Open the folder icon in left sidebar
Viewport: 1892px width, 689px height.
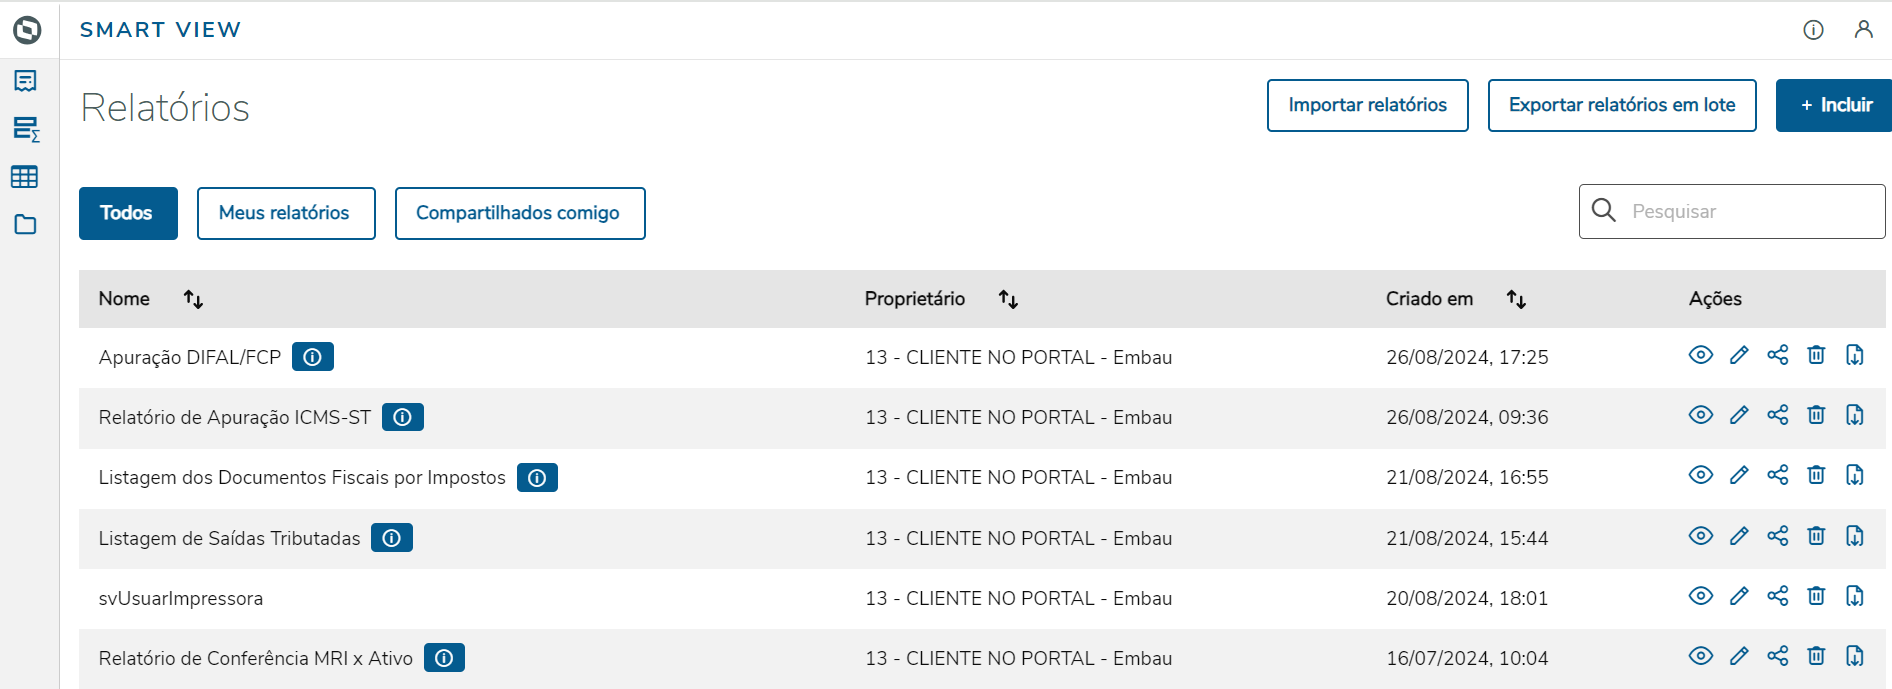click(25, 225)
